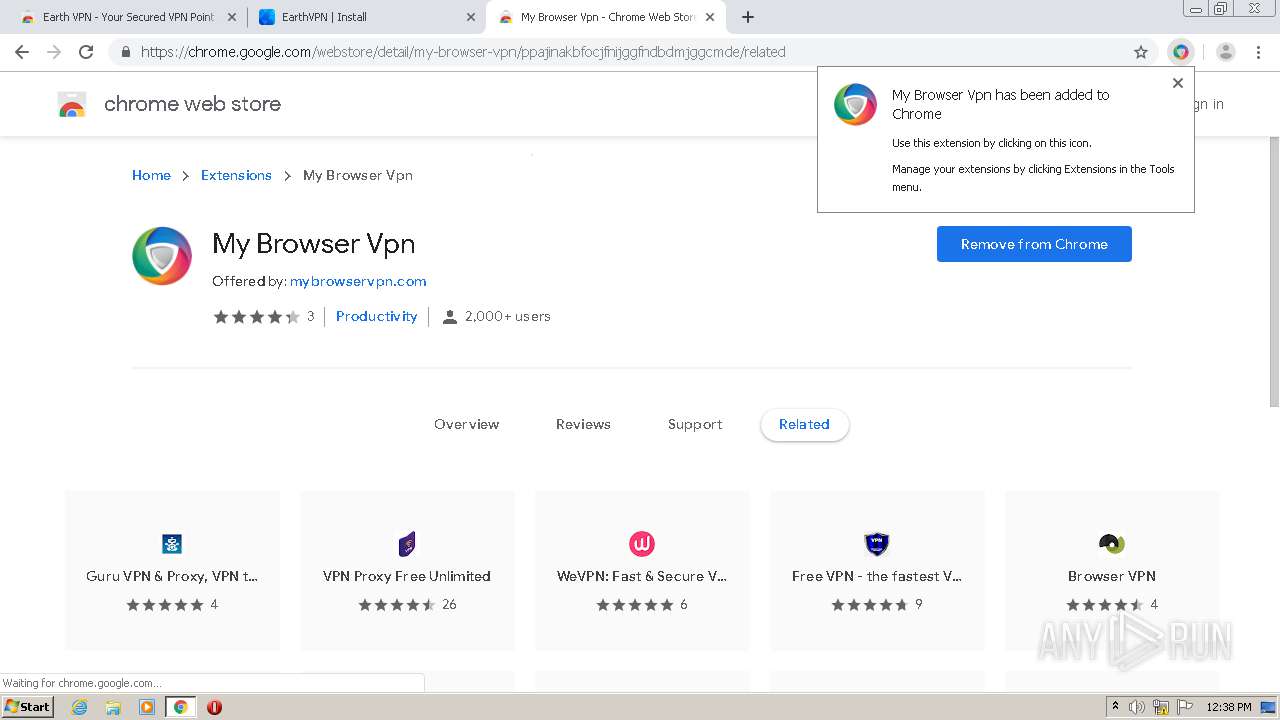Click Browser VPN card icon

[x=1112, y=544]
